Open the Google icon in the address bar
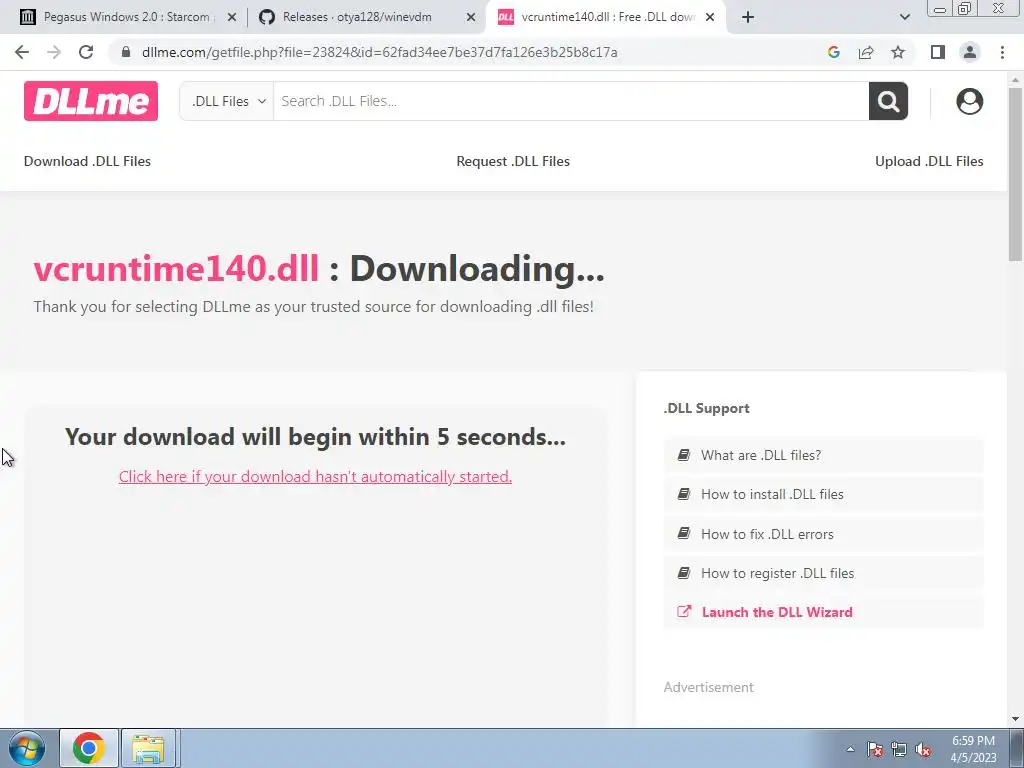 point(833,52)
